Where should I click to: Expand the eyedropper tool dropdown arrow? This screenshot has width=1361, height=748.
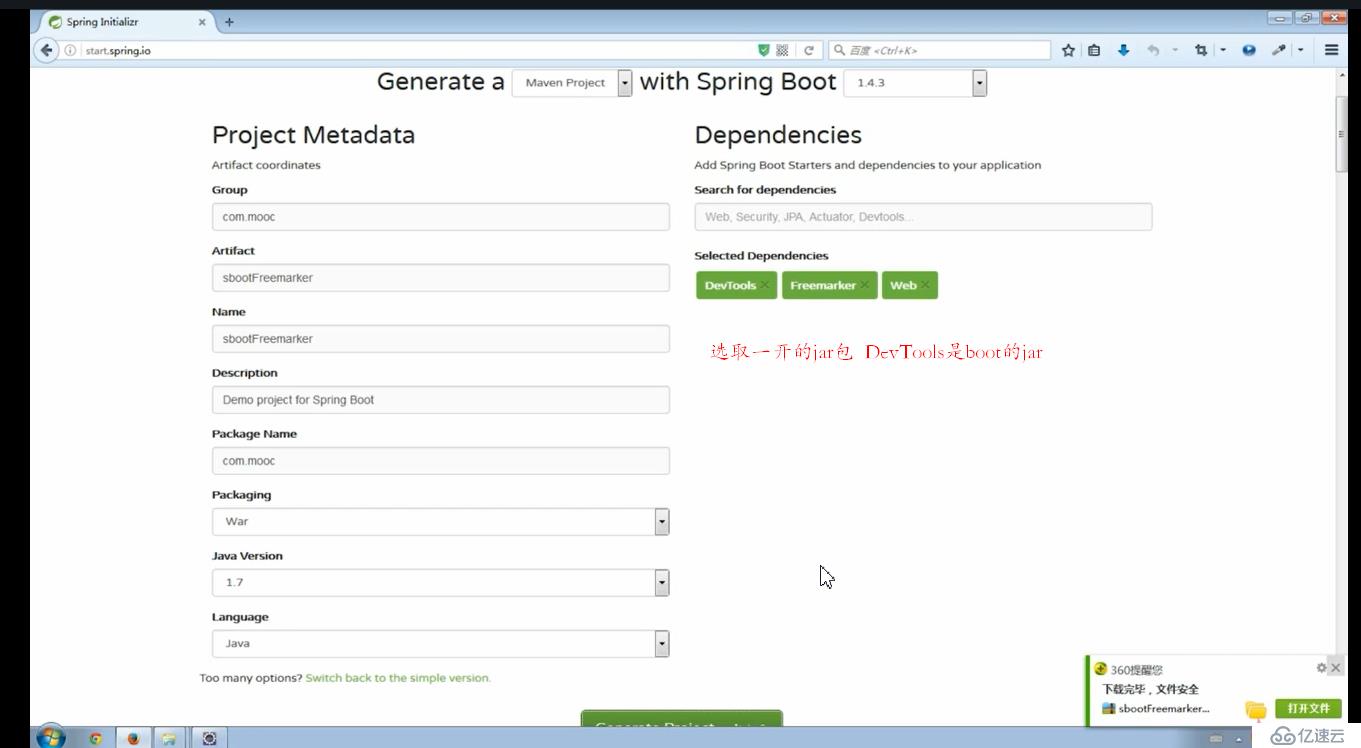(1301, 50)
